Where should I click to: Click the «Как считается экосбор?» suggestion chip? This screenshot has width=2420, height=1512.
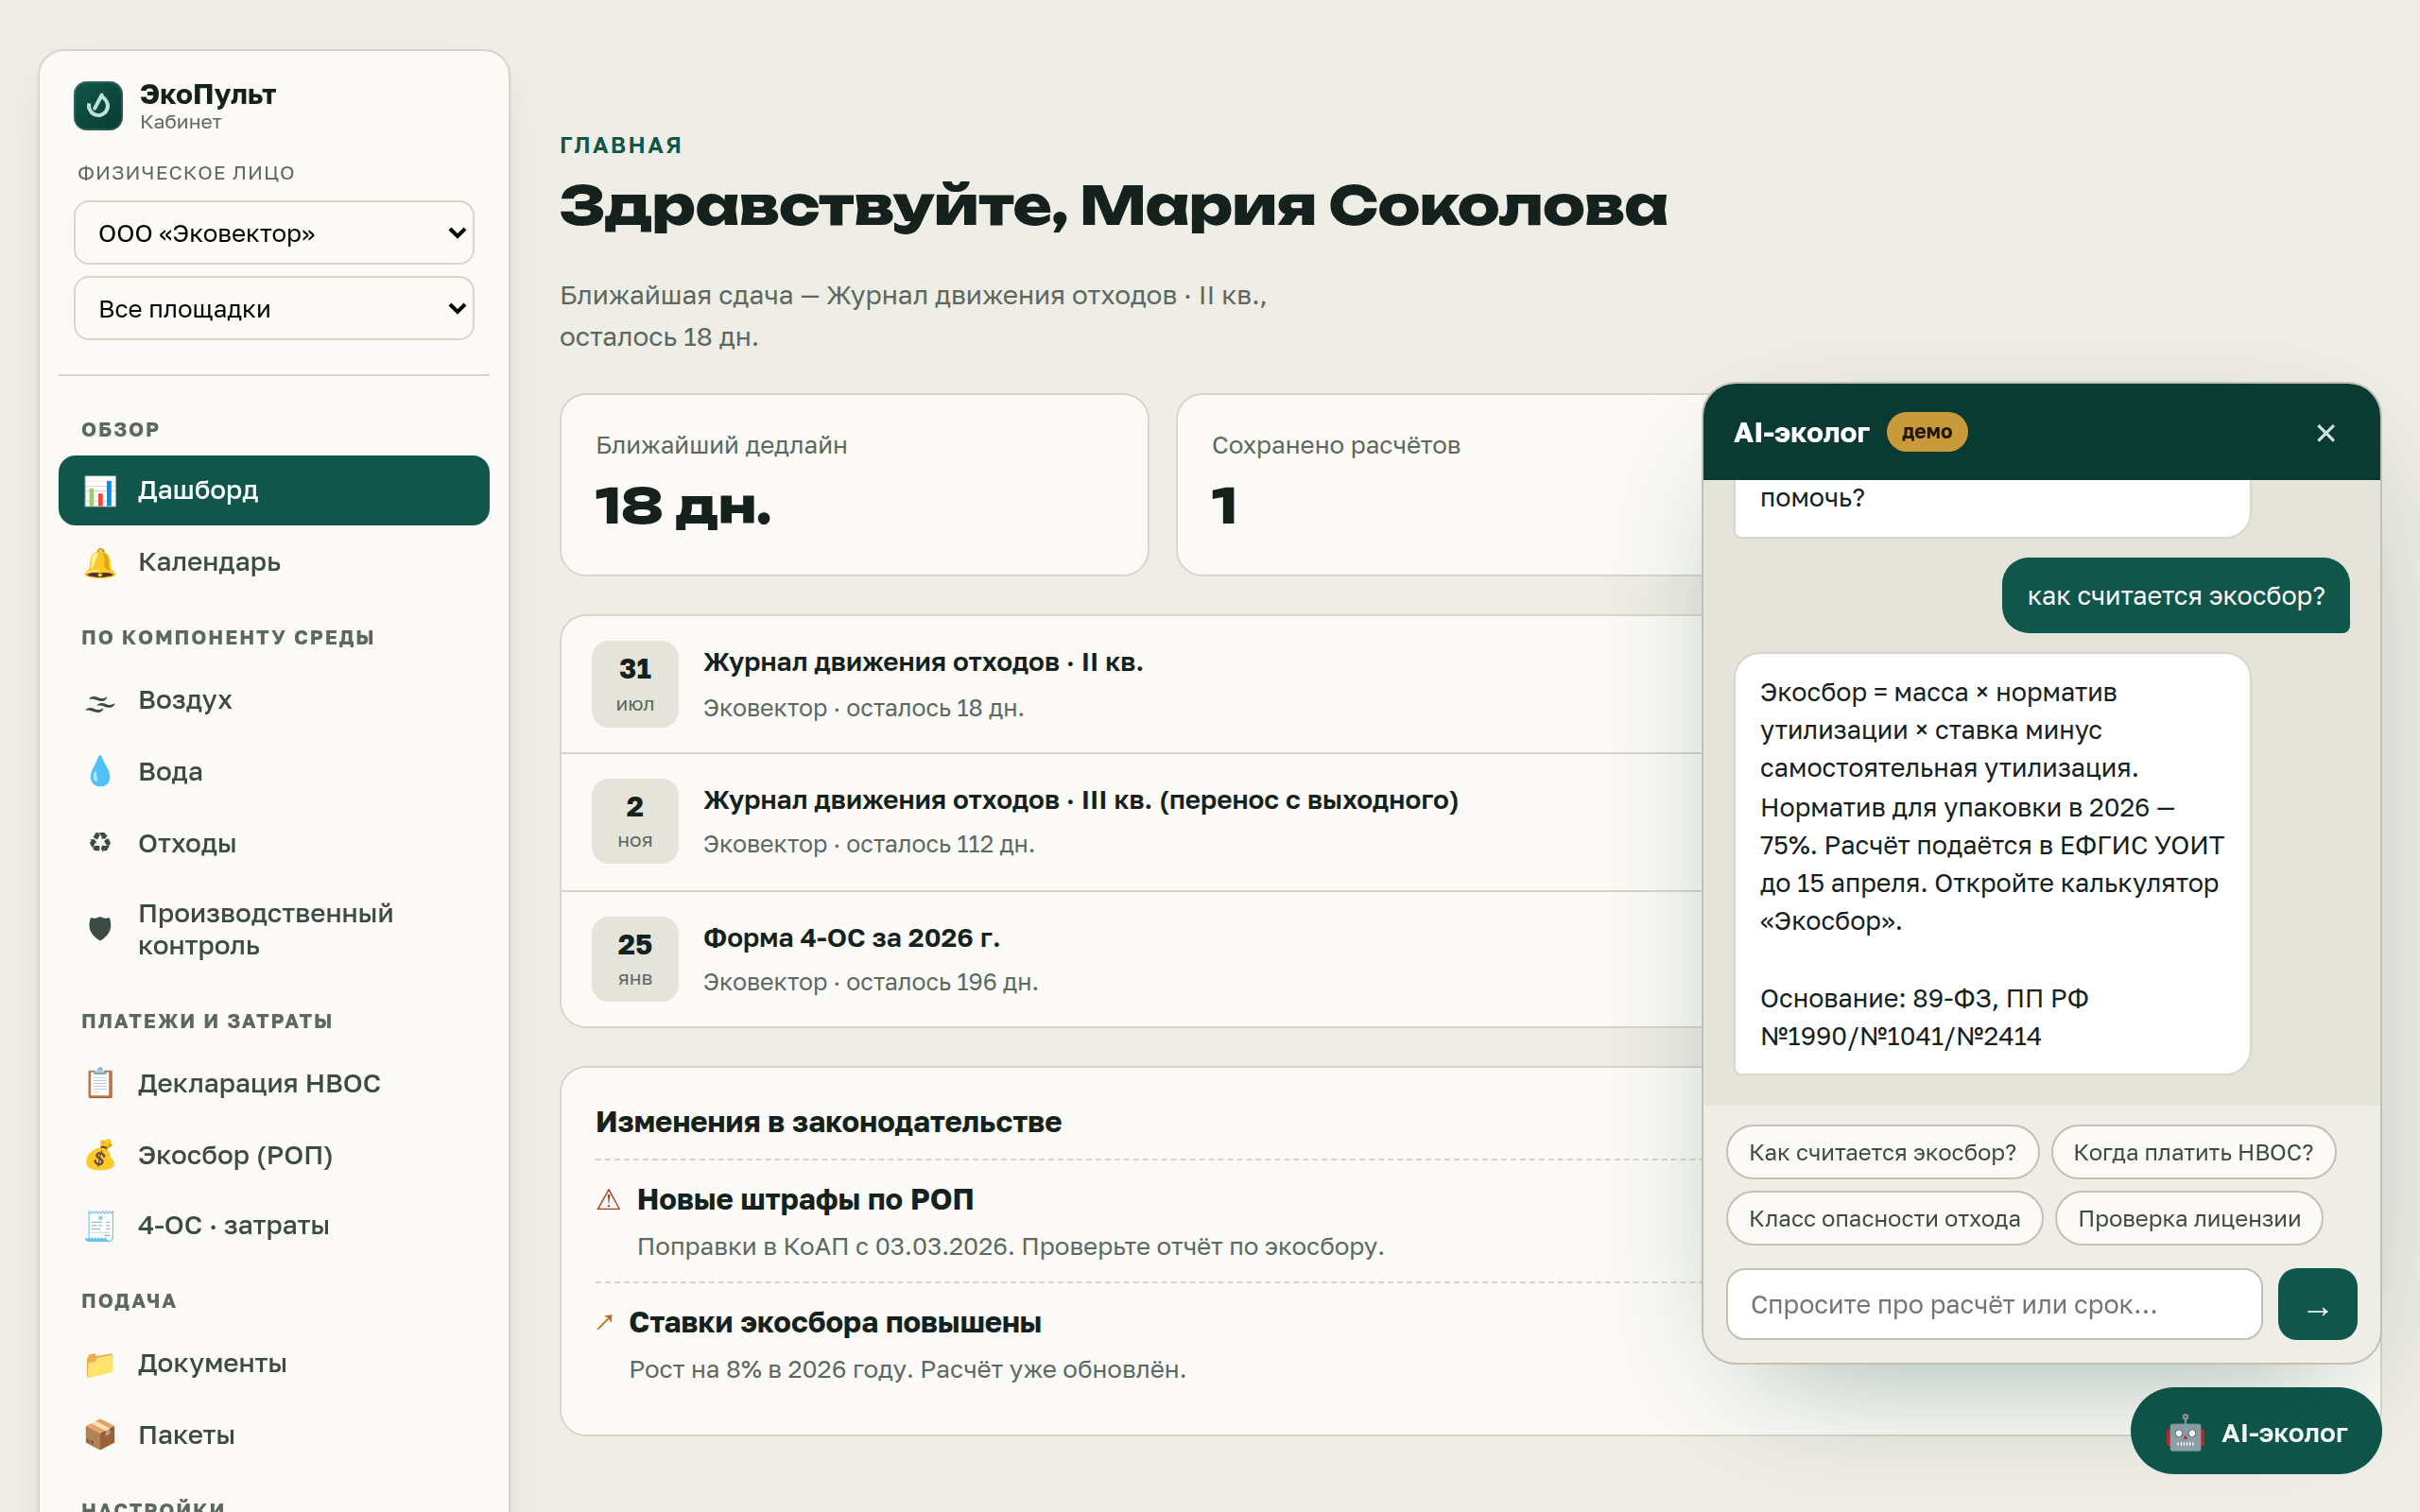[x=1882, y=1153]
